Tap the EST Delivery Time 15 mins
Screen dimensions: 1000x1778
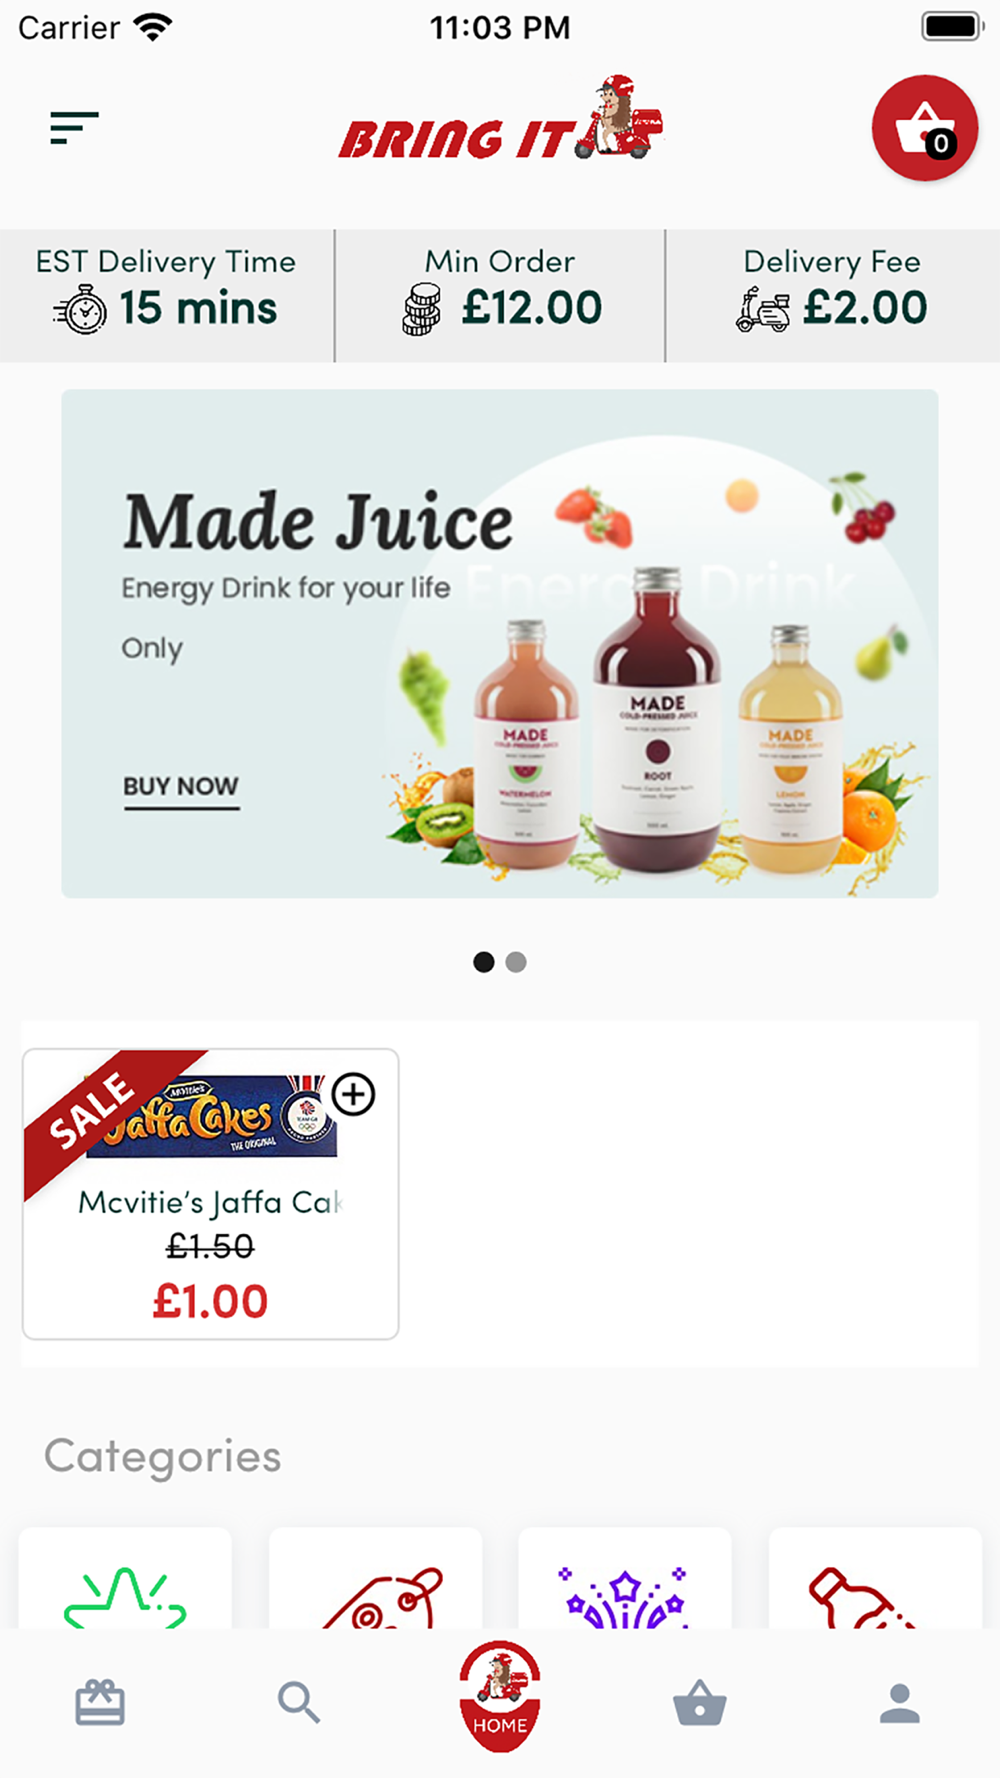(x=166, y=295)
